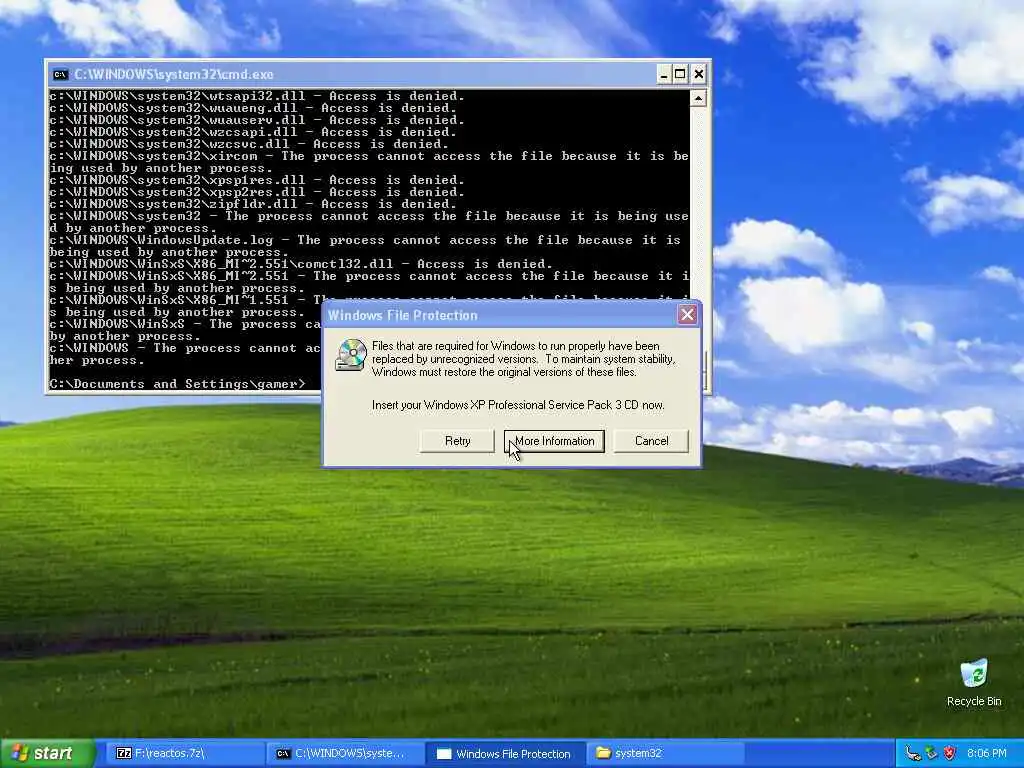Maximize the cmd.exe window
This screenshot has height=768, width=1024.
pyautogui.click(x=680, y=74)
